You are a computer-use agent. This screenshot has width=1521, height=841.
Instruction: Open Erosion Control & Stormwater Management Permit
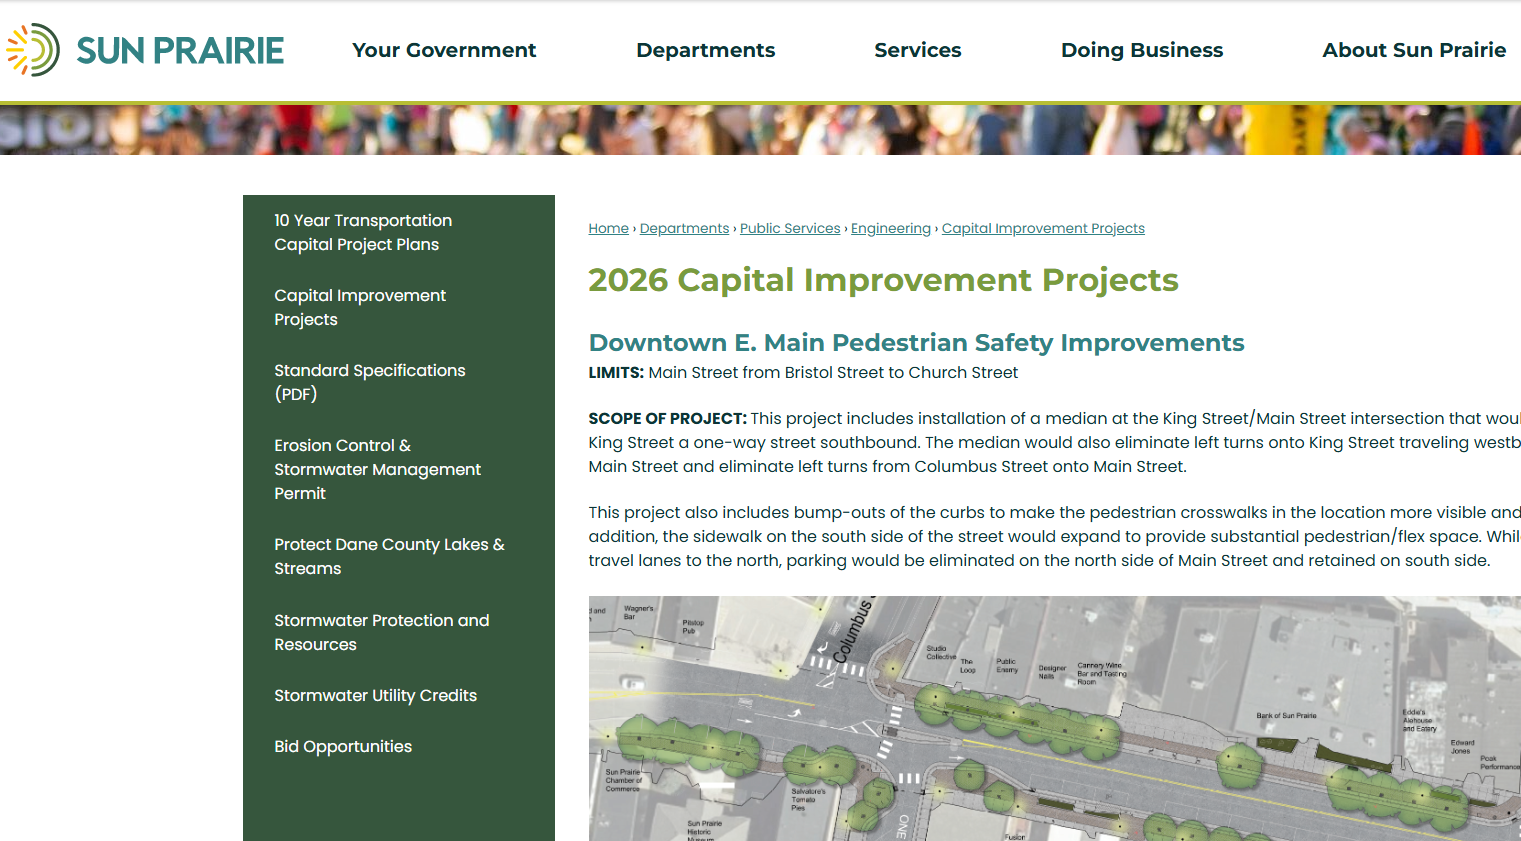[x=377, y=469]
